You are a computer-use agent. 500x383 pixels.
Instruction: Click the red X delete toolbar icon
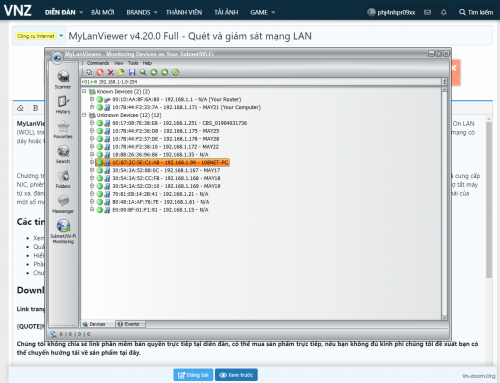pyautogui.click(x=111, y=72)
